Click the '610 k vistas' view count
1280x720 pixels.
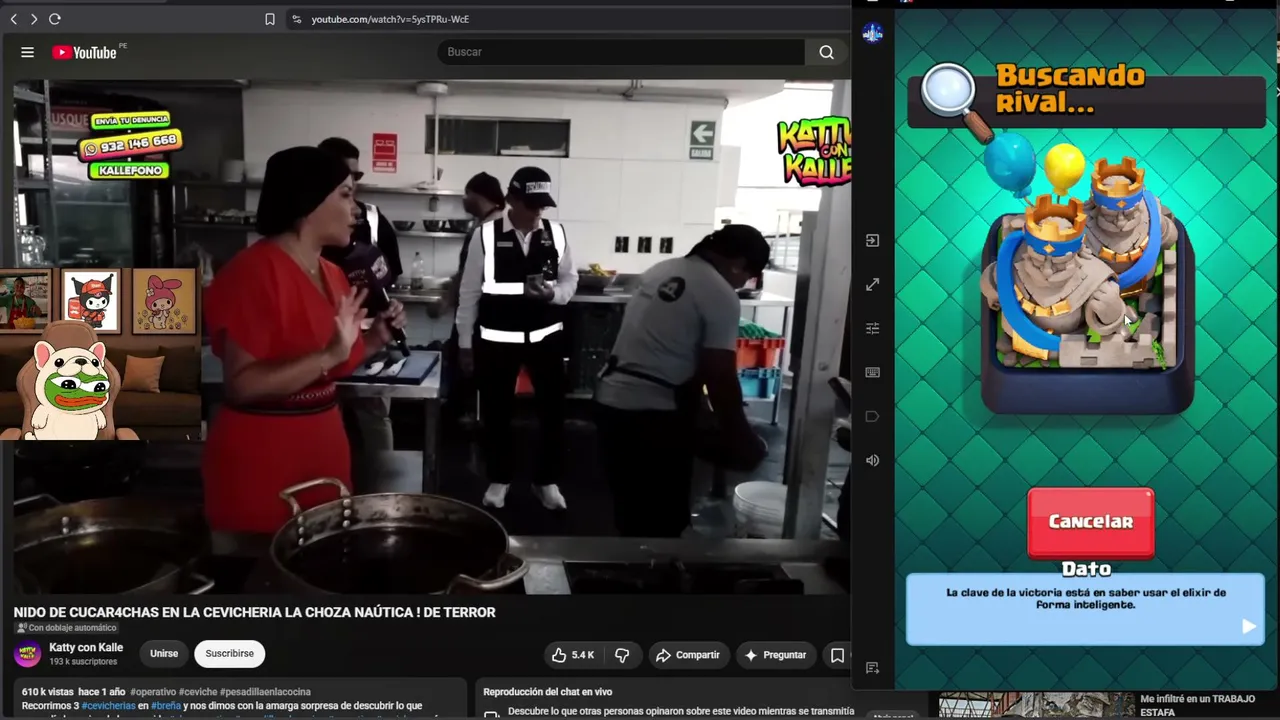click(x=48, y=692)
